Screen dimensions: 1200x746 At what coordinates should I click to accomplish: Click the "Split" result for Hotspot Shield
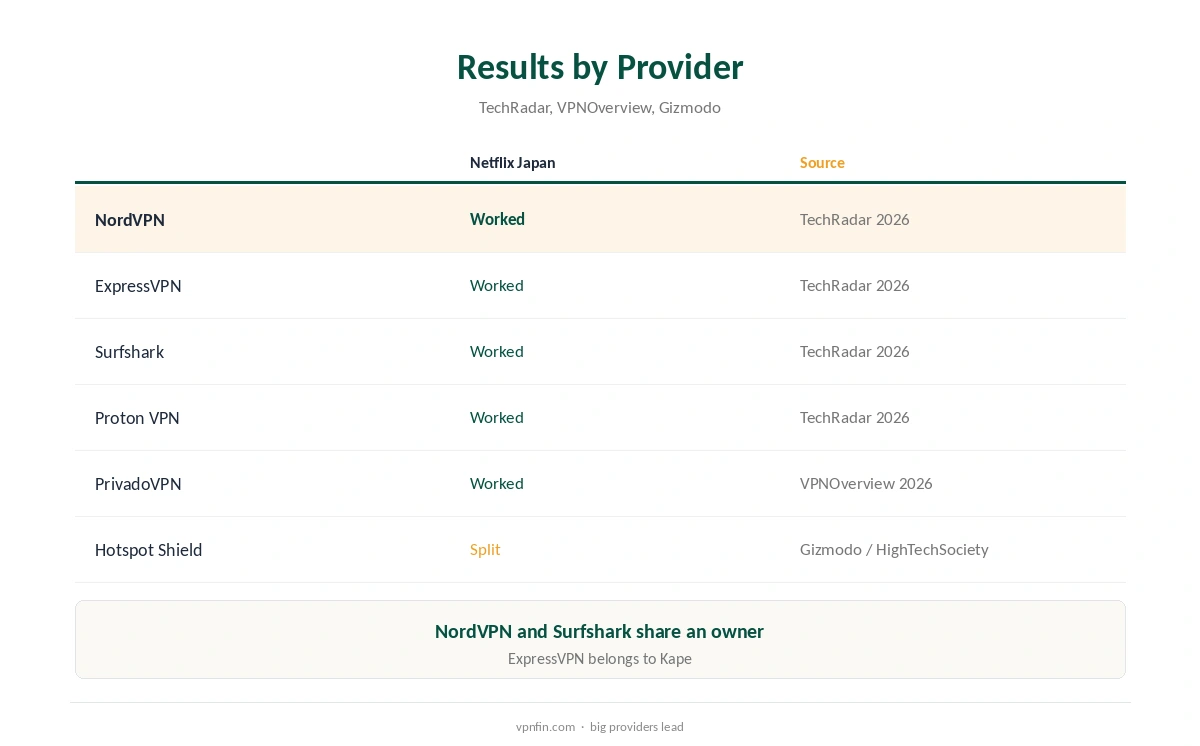point(485,549)
